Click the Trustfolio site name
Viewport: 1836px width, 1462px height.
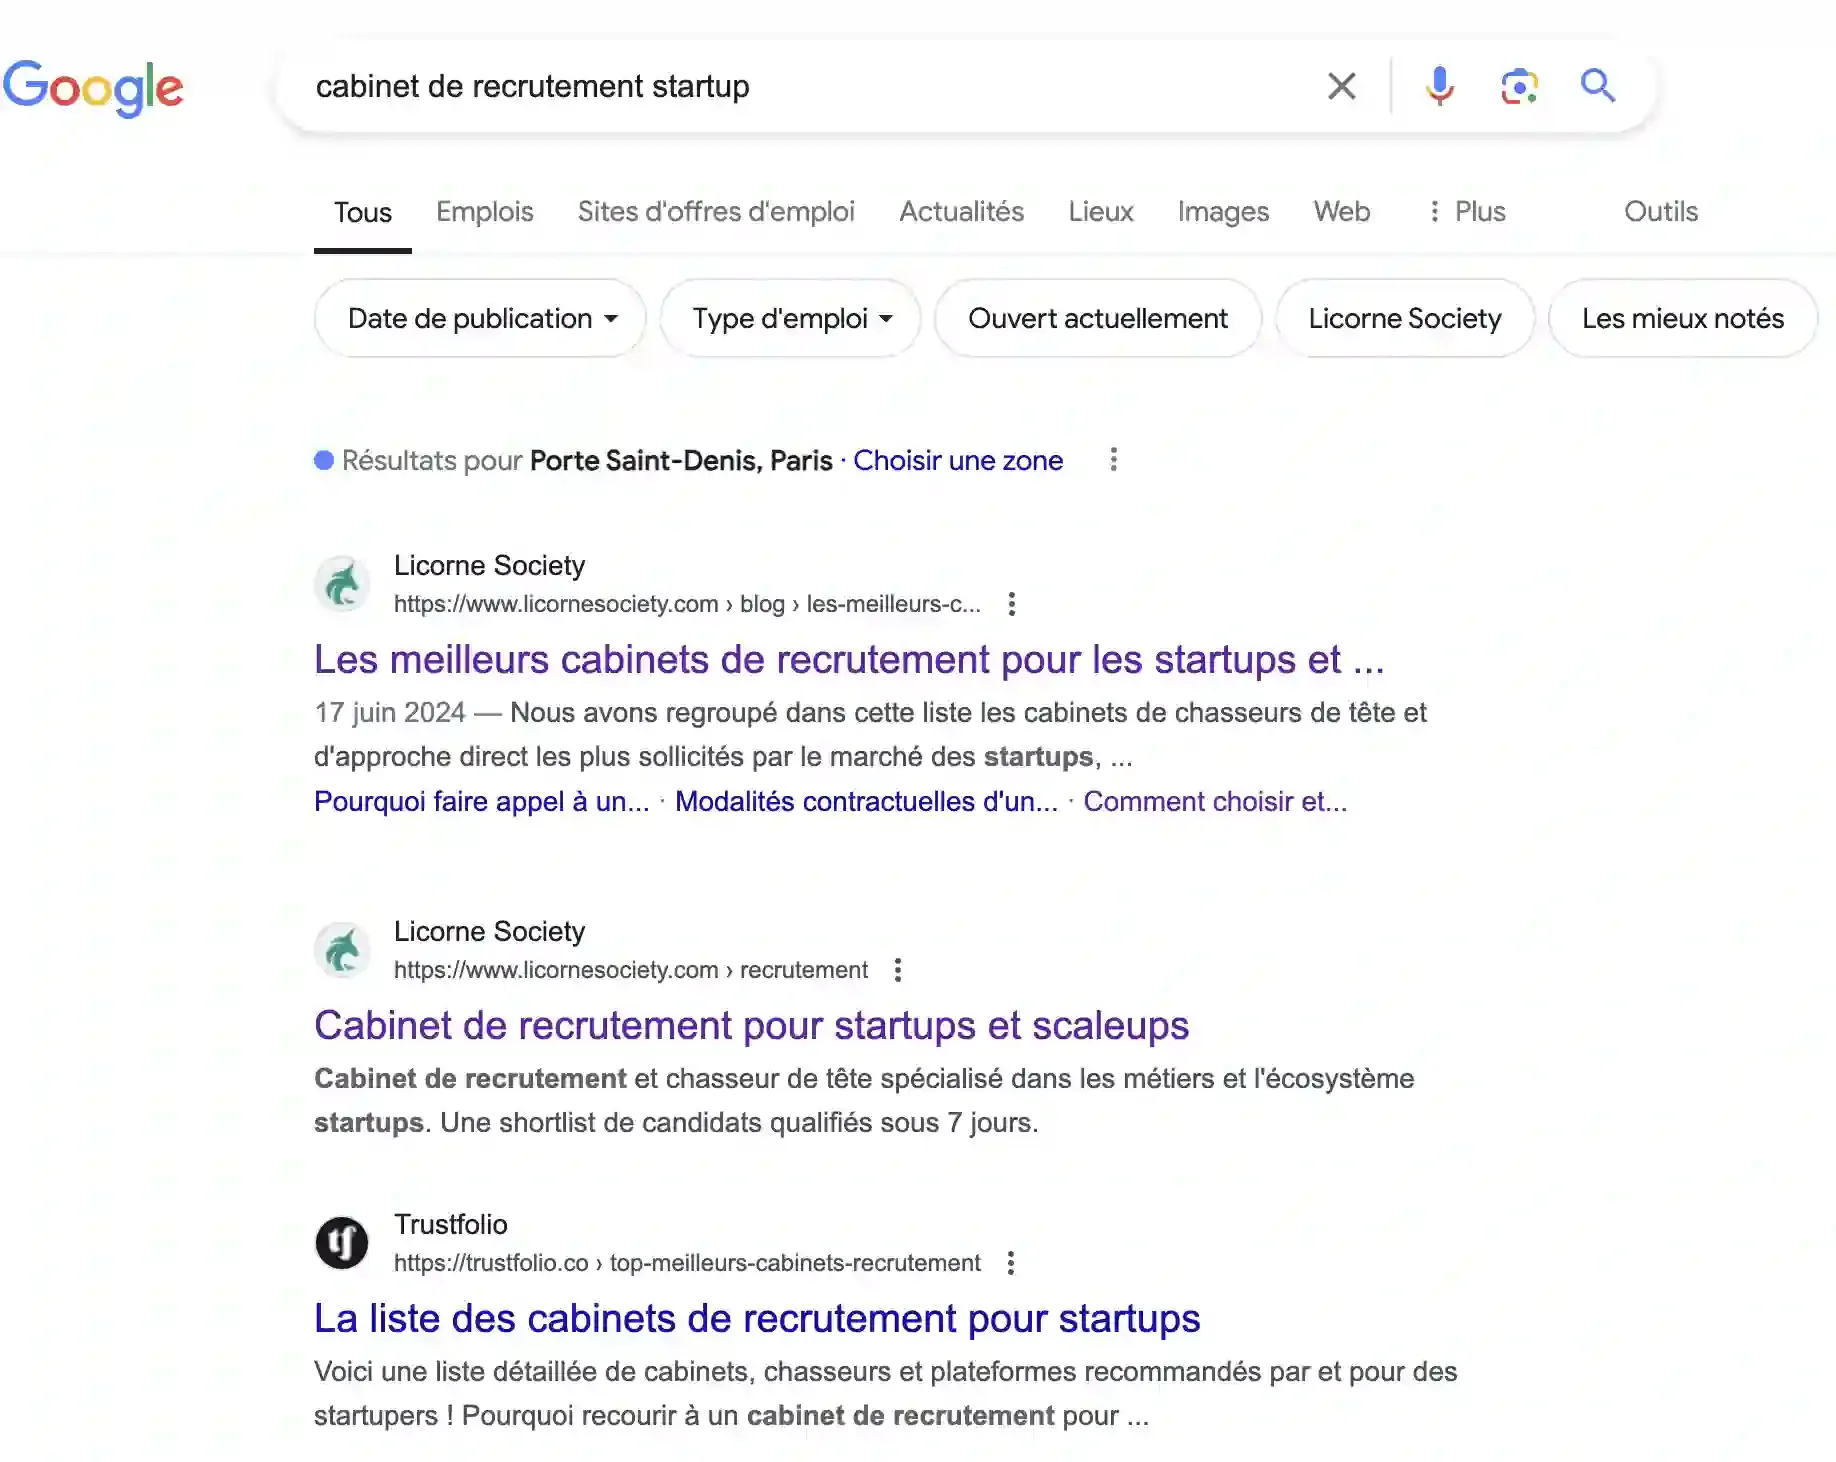click(450, 1225)
